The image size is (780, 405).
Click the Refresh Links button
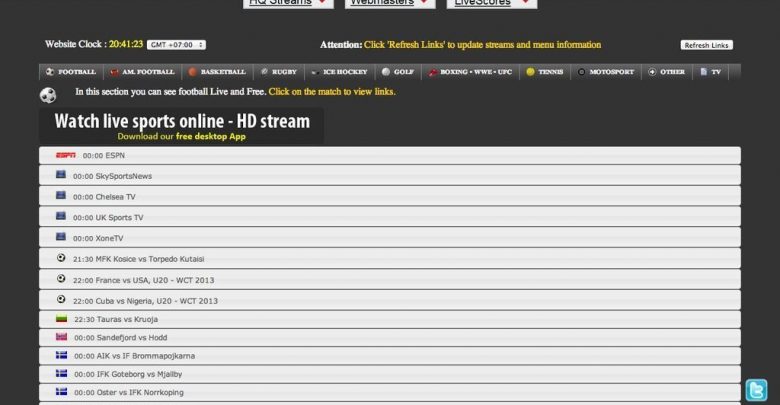pyautogui.click(x=706, y=45)
